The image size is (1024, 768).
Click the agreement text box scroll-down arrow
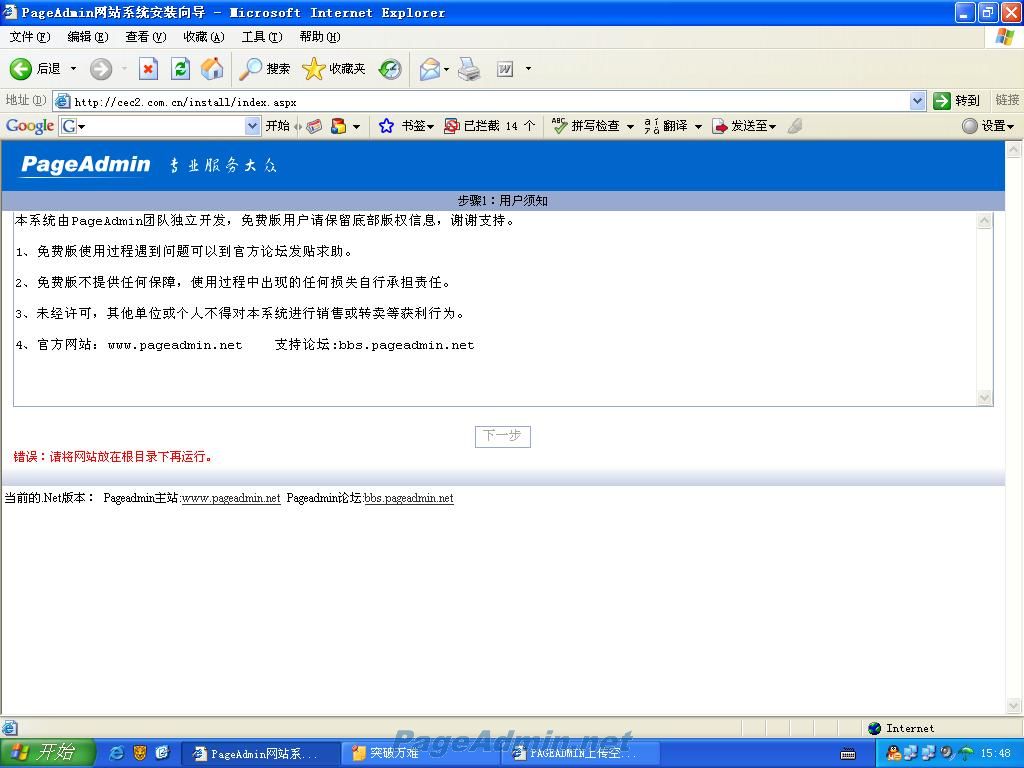(x=984, y=397)
